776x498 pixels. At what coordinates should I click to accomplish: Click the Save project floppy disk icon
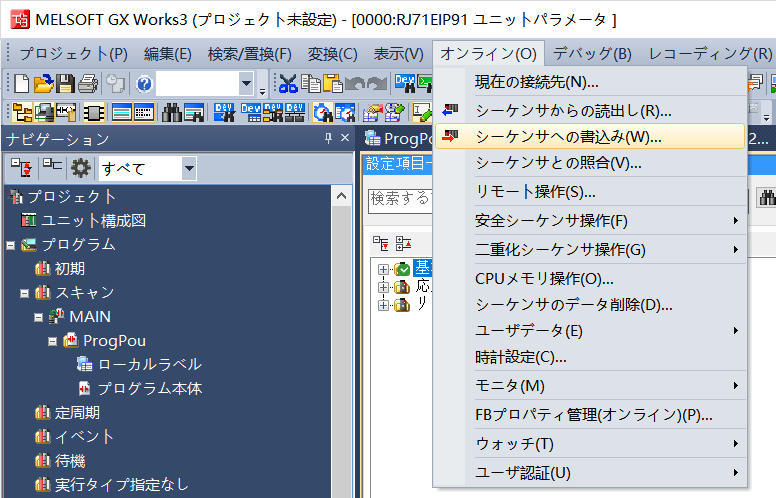[66, 84]
